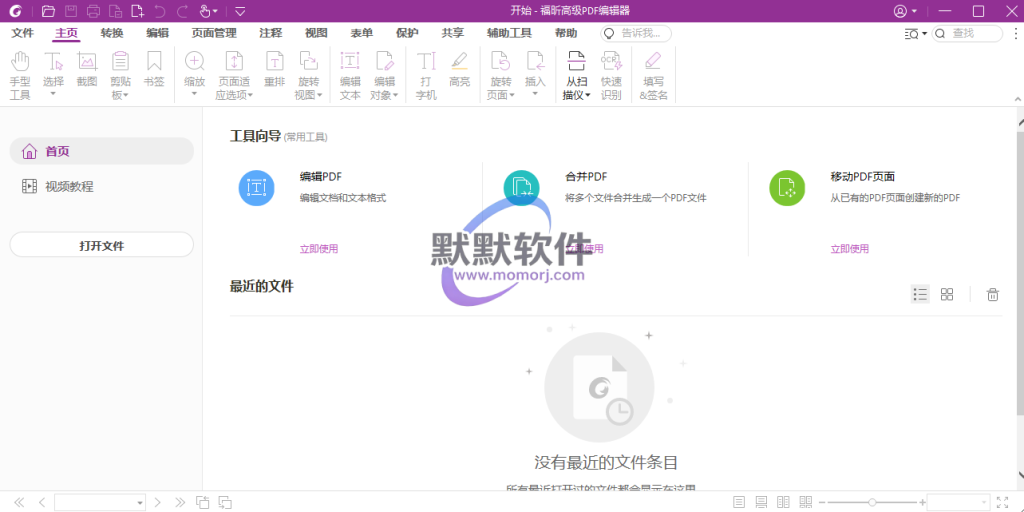
Task: Switch recent files to thumbnail grid view
Action: pos(947,294)
